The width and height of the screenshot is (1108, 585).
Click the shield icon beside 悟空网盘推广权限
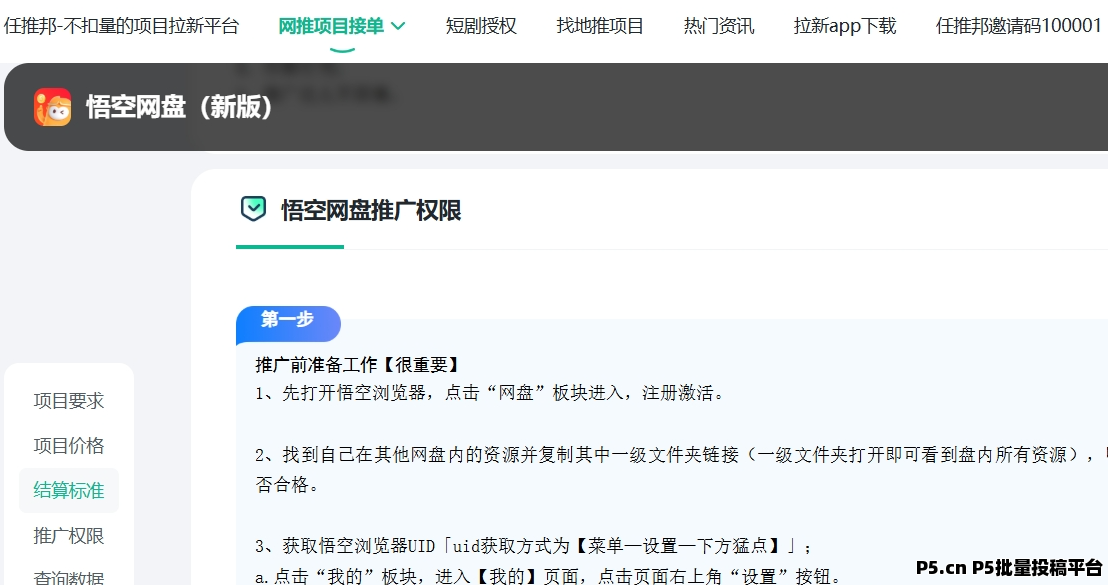[253, 209]
